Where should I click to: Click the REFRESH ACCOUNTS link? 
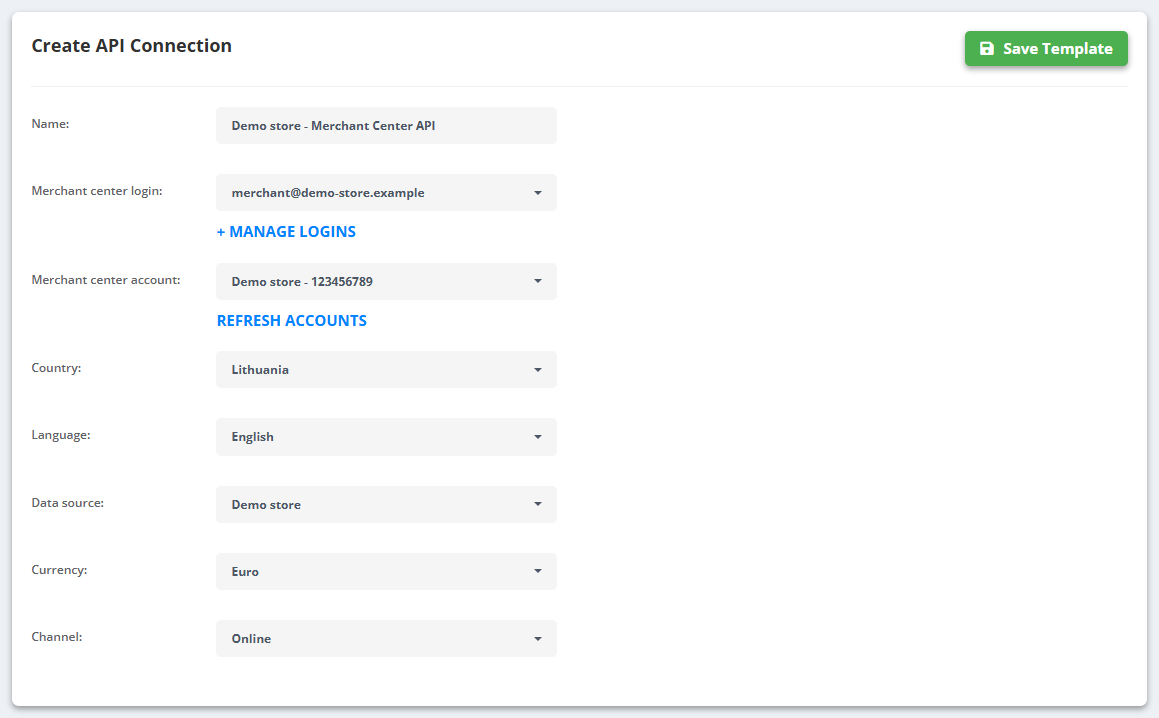click(x=291, y=320)
